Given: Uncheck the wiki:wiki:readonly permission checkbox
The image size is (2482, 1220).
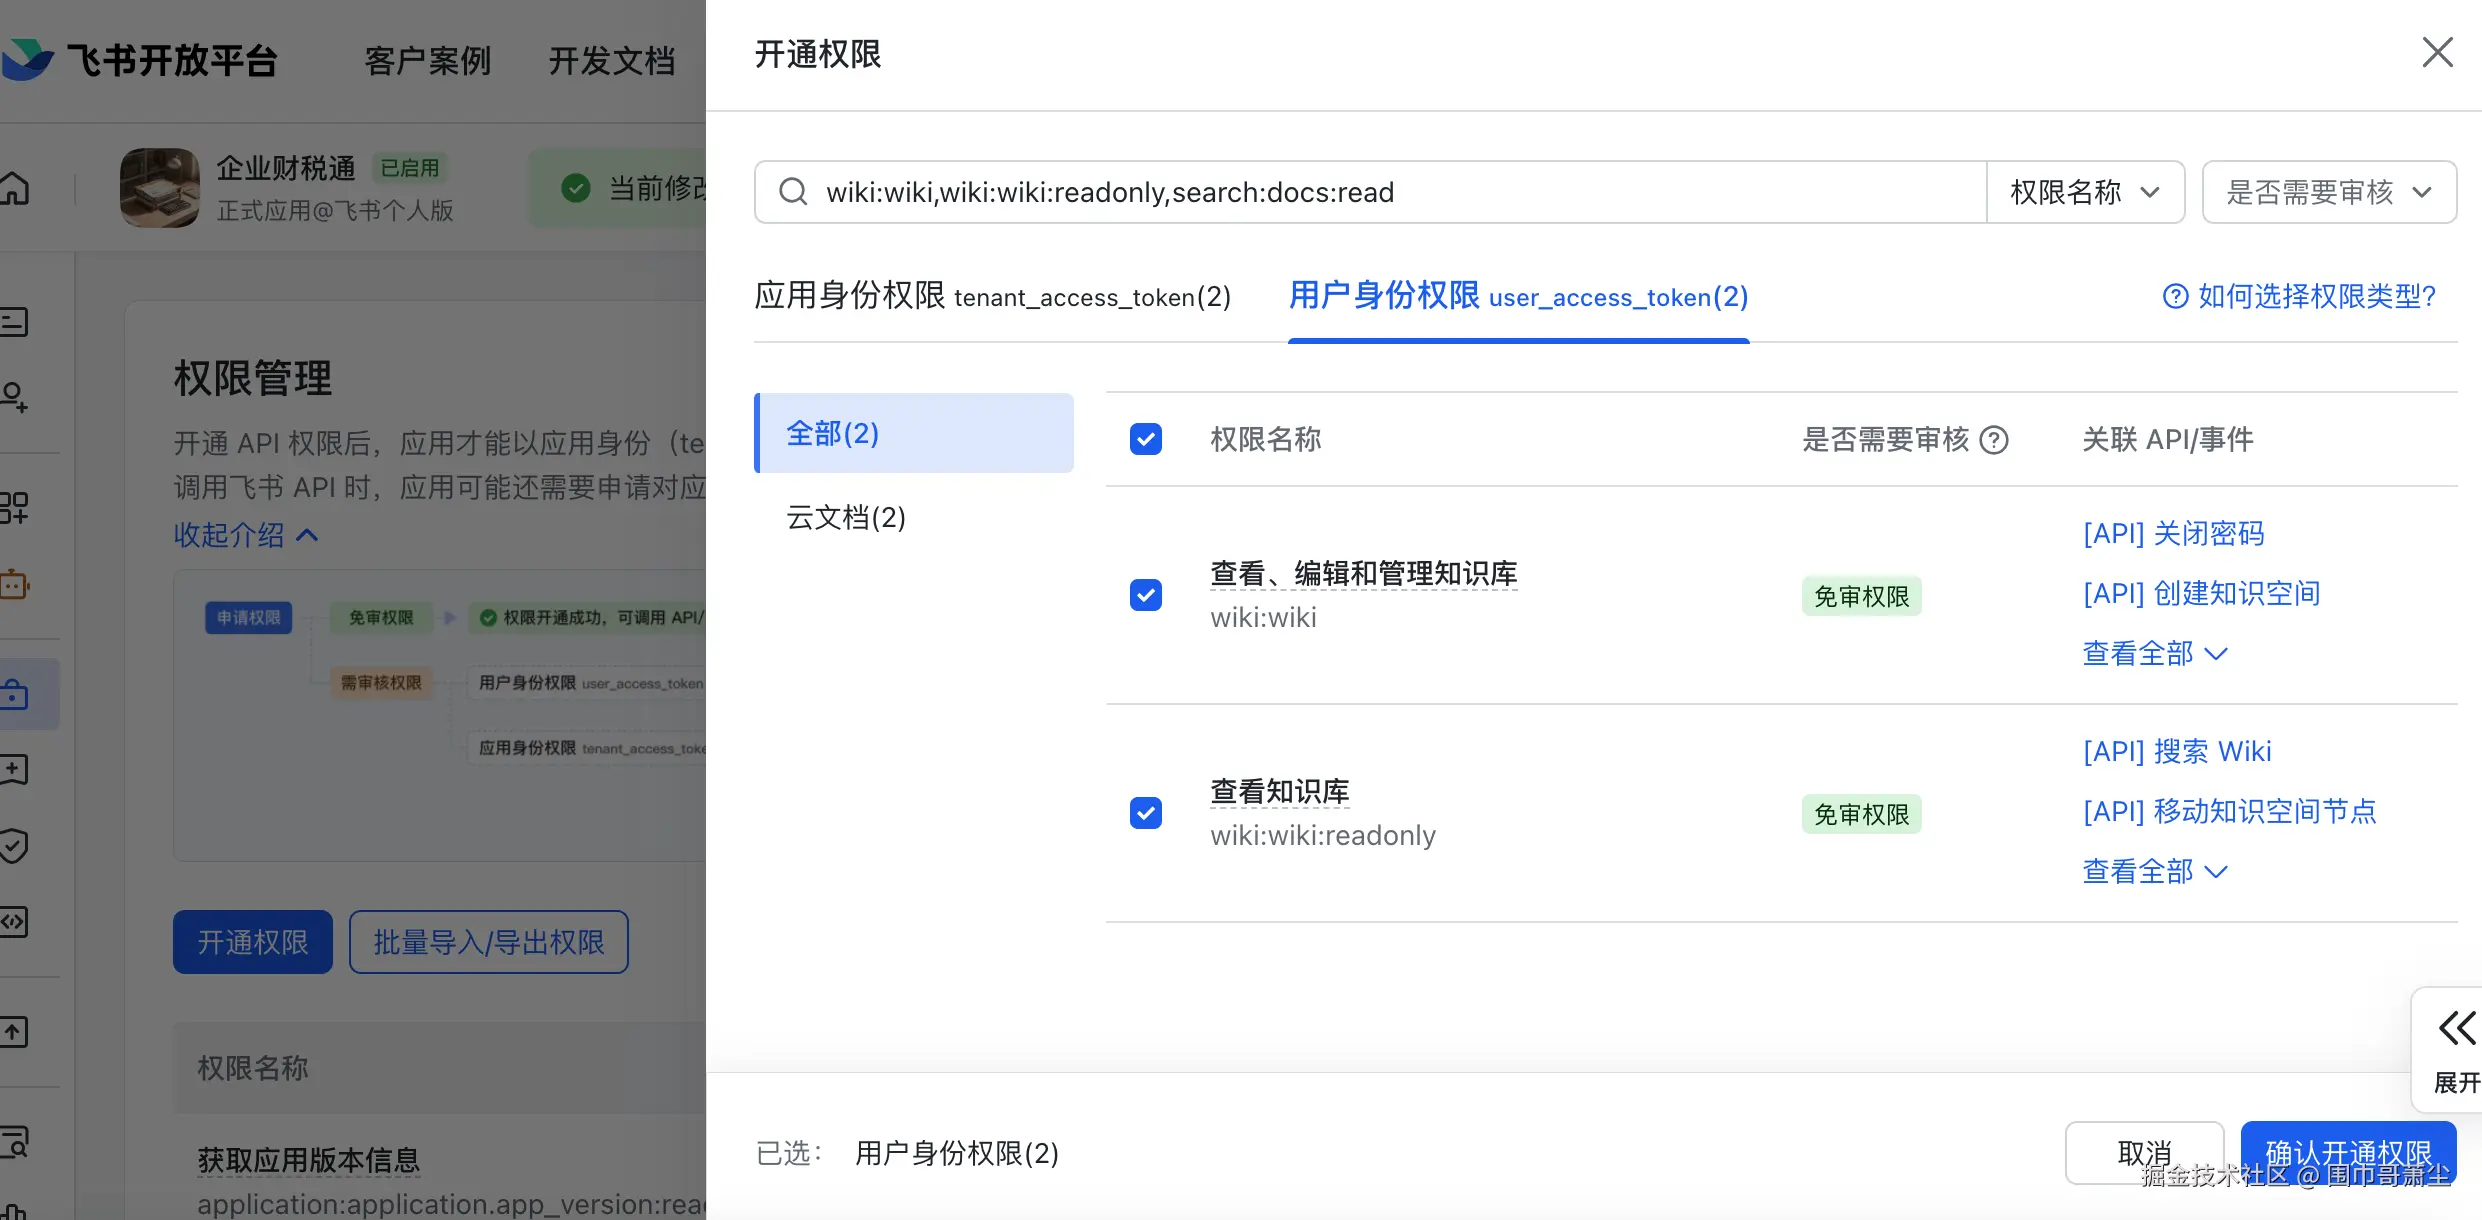Looking at the screenshot, I should pyautogui.click(x=1145, y=813).
